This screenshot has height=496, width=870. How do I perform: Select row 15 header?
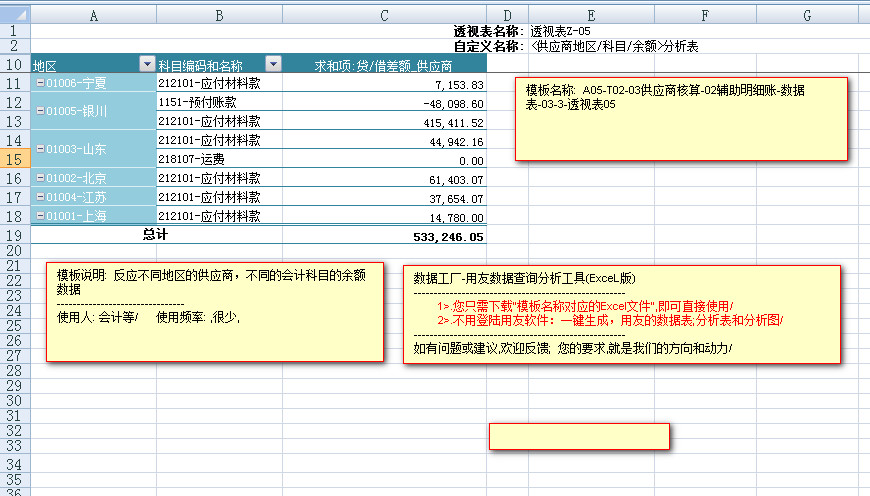coord(15,159)
